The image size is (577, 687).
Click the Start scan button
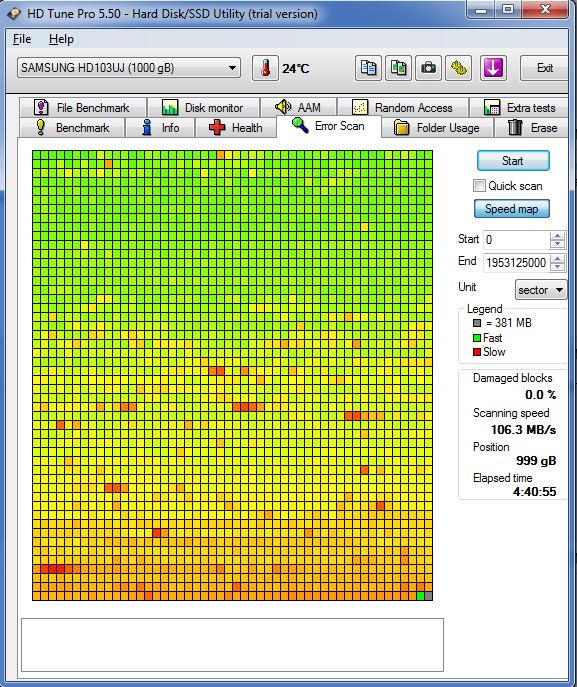pos(513,161)
